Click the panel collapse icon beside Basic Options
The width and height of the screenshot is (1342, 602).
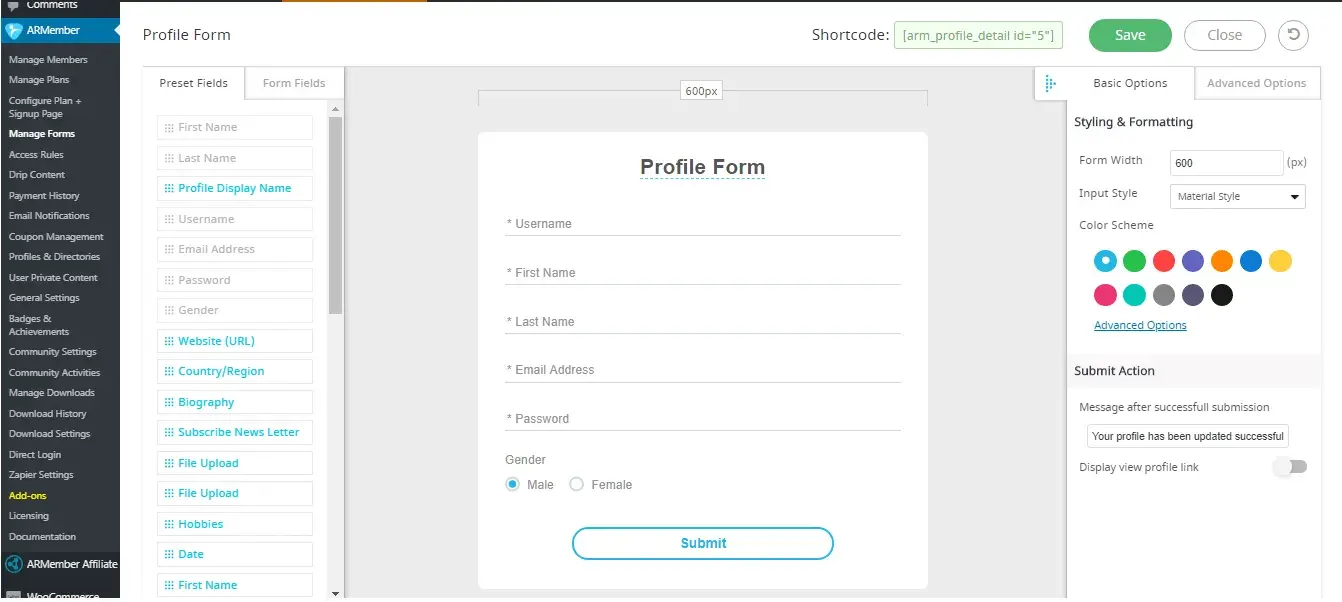pos(1050,84)
